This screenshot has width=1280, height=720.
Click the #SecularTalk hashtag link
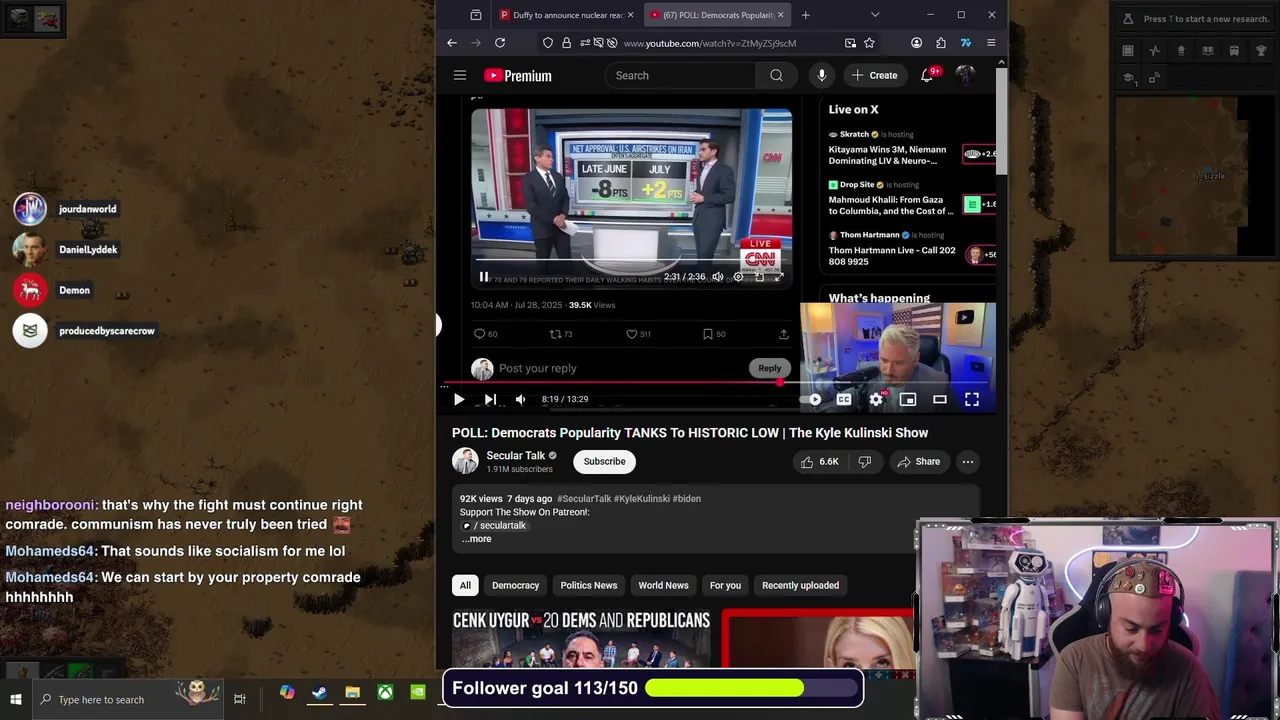(x=584, y=499)
